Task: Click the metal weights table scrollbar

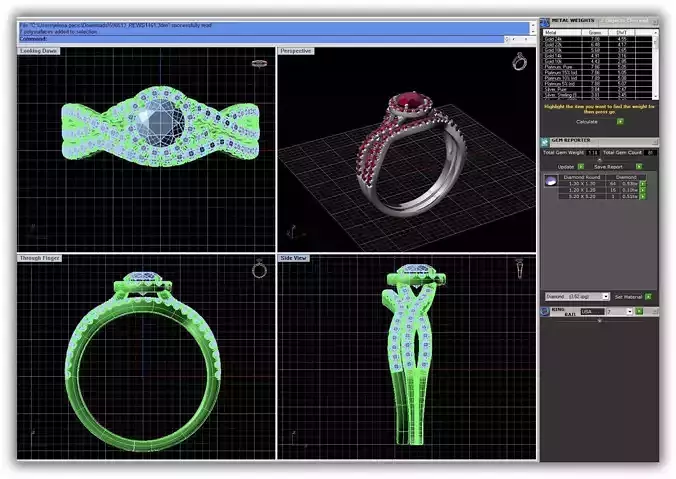Action: point(655,64)
